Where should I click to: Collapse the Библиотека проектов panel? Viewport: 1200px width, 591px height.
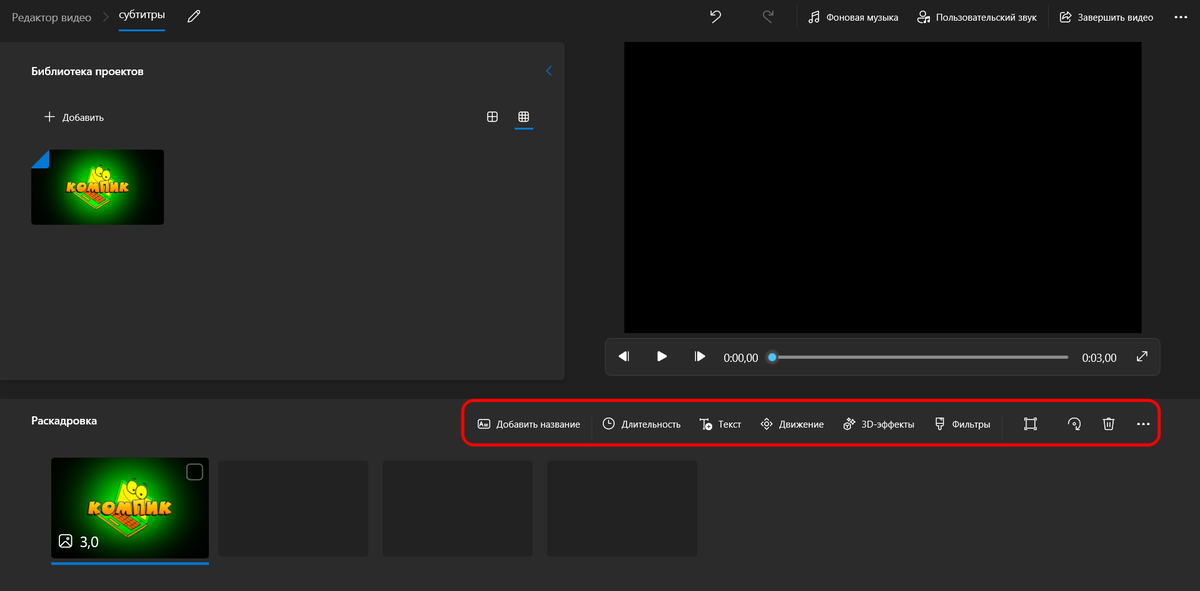pos(548,70)
